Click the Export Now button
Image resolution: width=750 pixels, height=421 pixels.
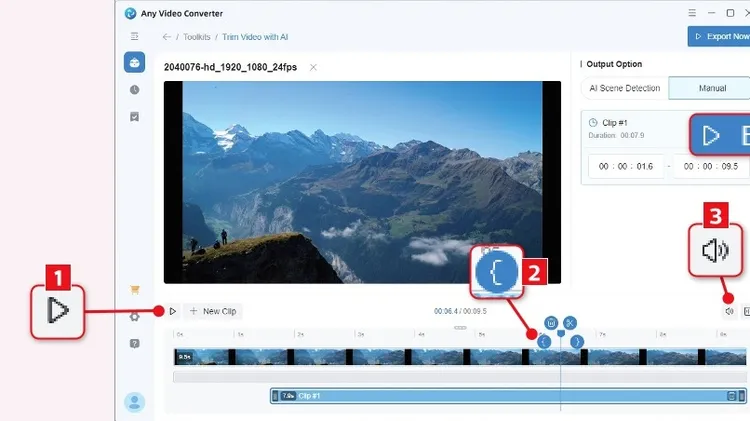tap(719, 36)
